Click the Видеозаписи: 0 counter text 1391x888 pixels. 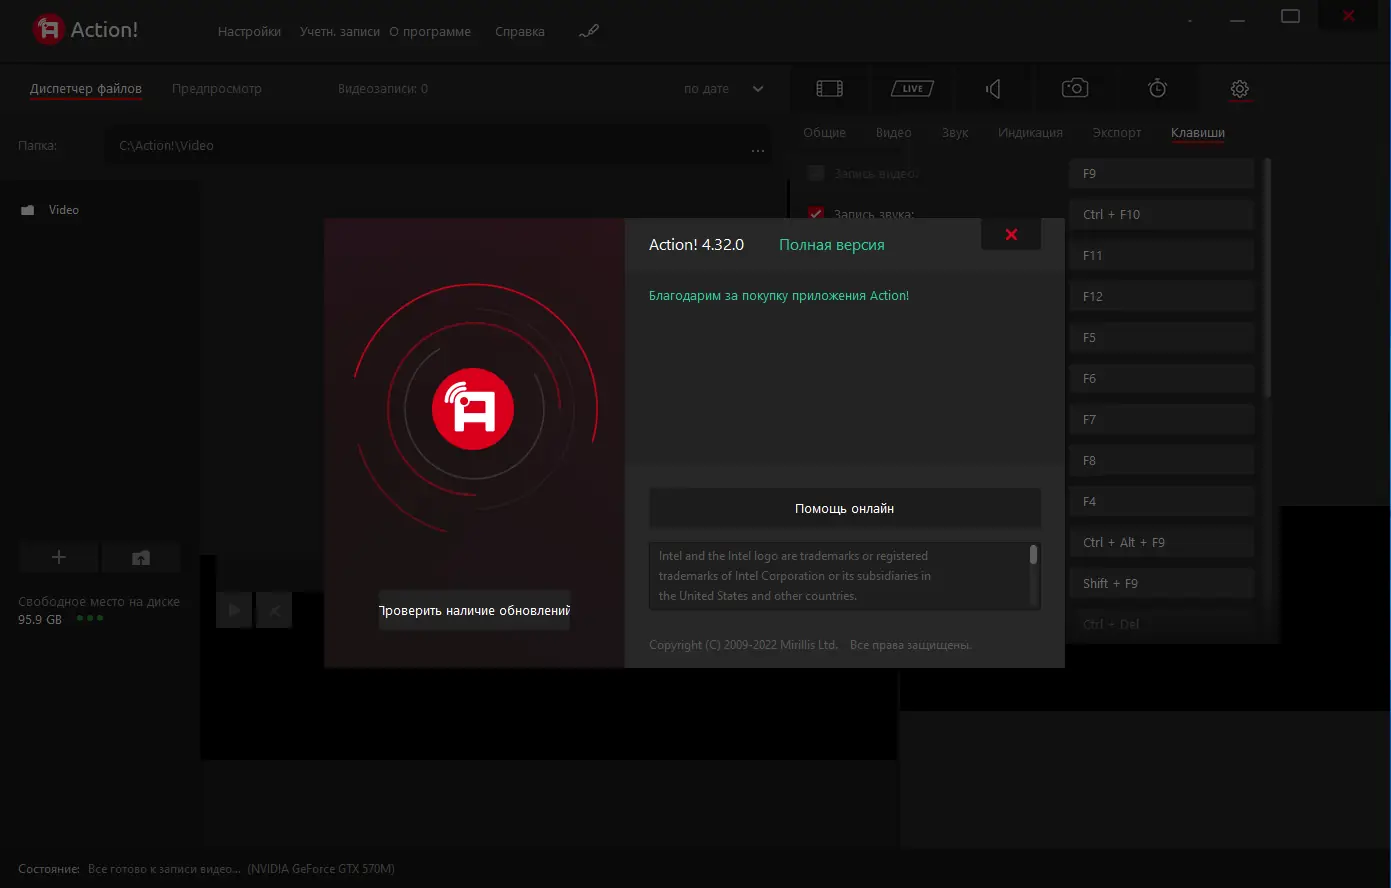click(x=383, y=89)
